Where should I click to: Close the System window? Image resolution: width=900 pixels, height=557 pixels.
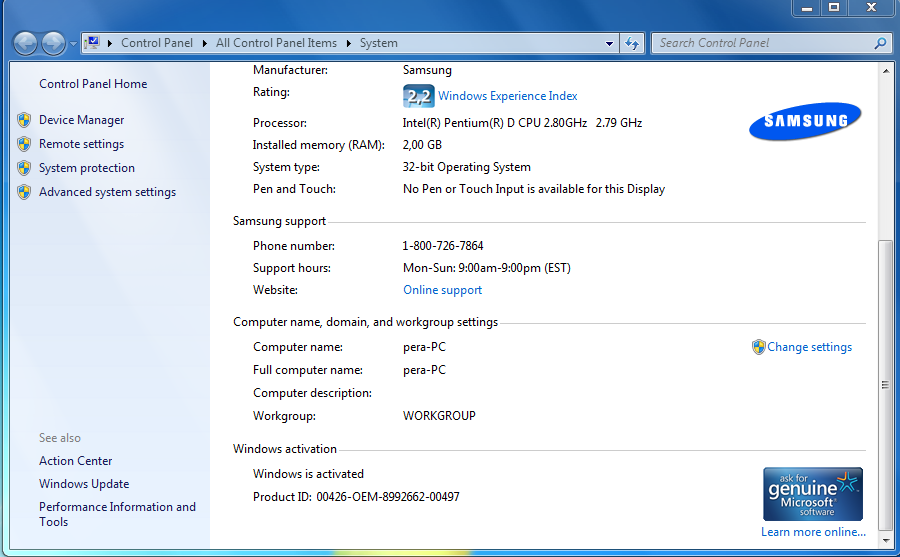(871, 7)
